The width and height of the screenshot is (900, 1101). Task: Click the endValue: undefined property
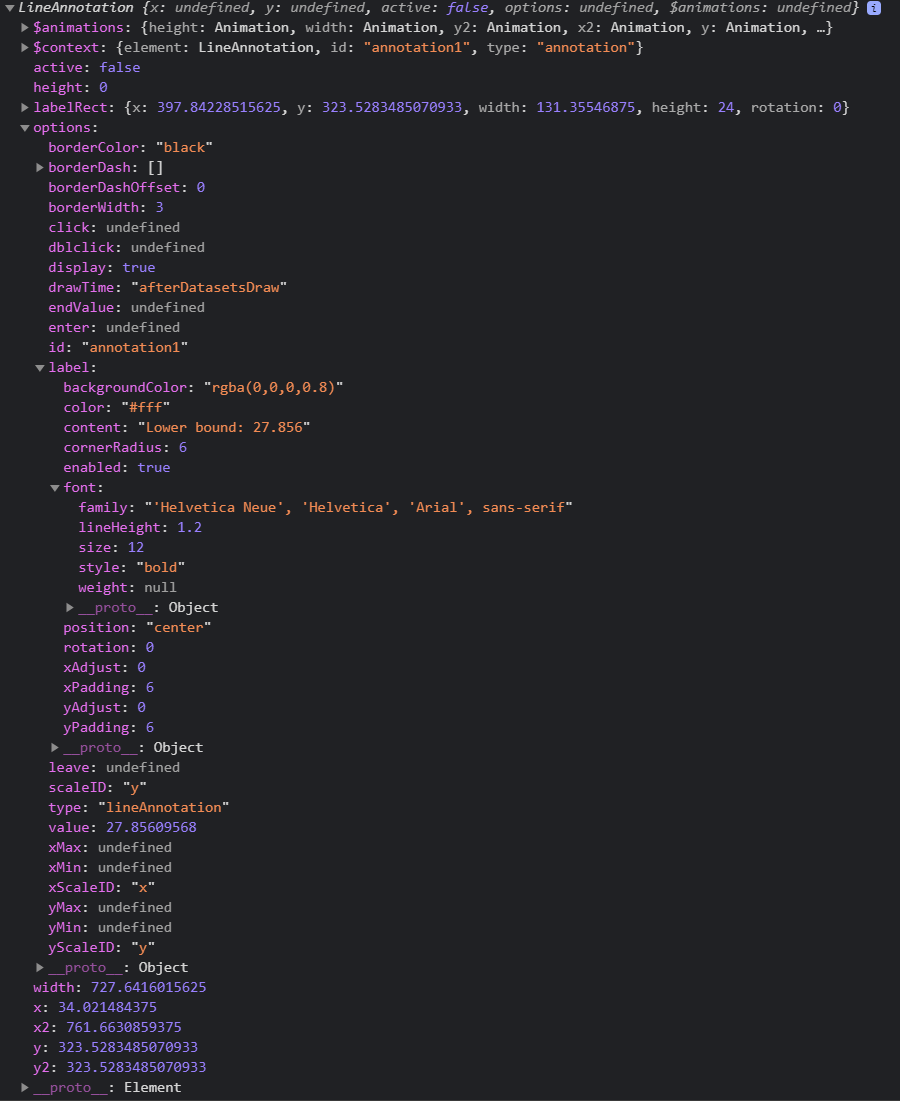(126, 308)
